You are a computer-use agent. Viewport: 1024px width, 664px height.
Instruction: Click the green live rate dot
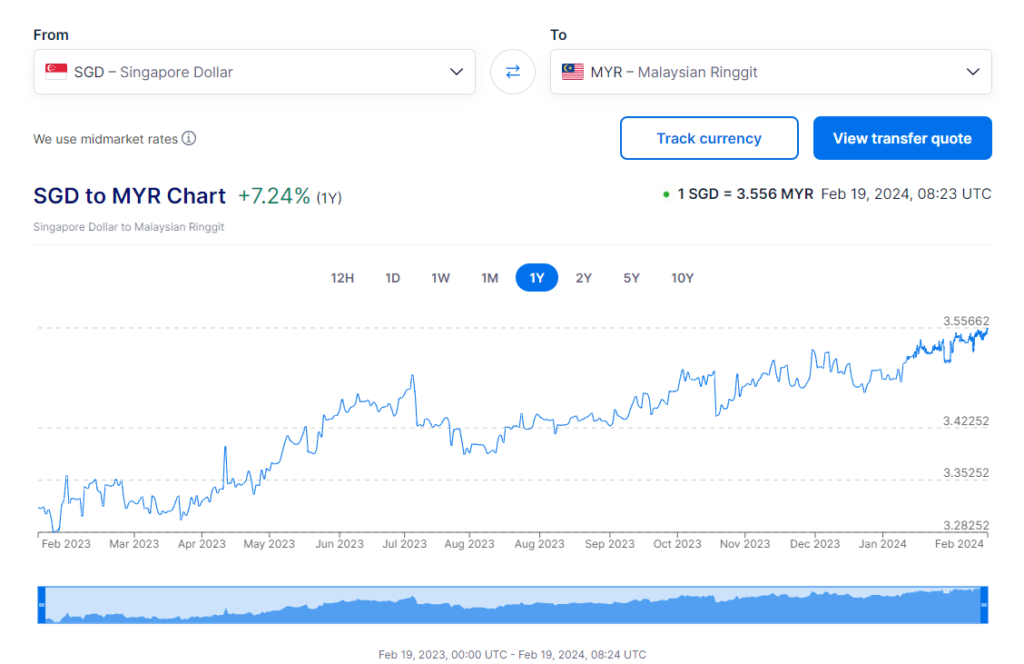click(666, 194)
